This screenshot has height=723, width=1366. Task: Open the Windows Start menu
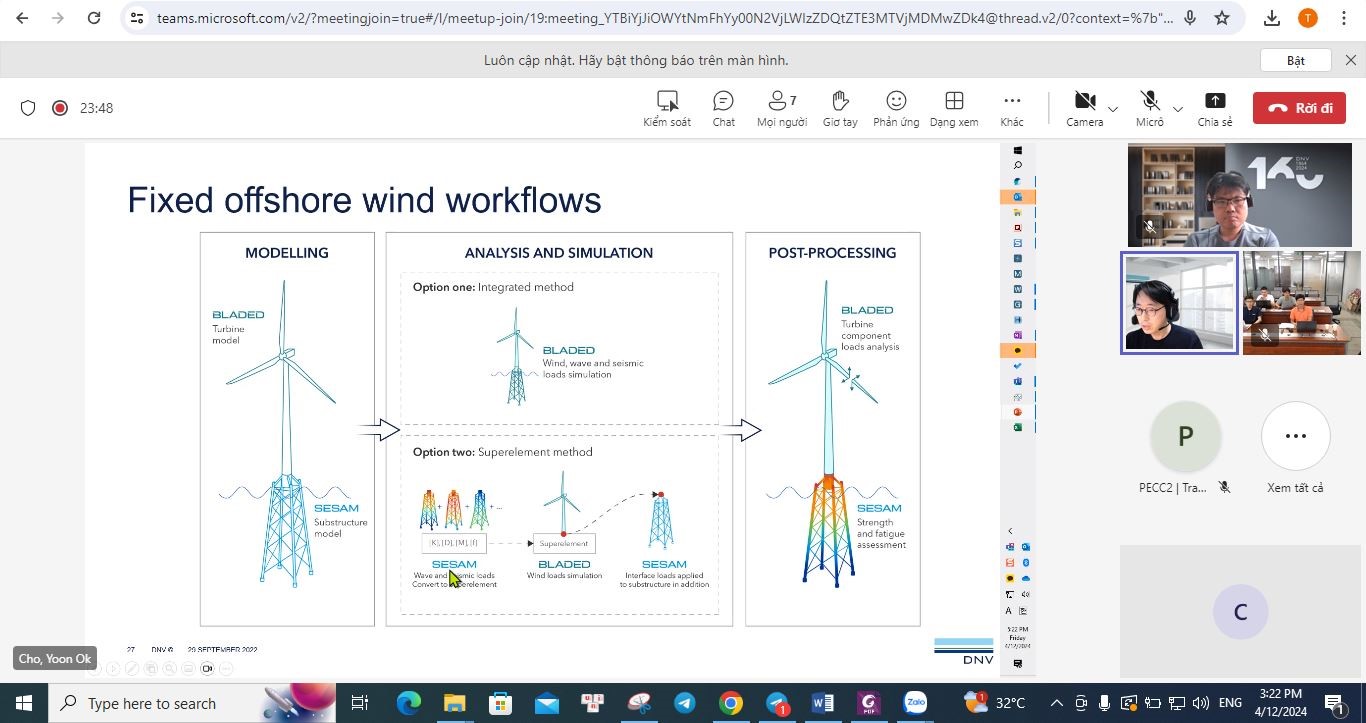24,703
